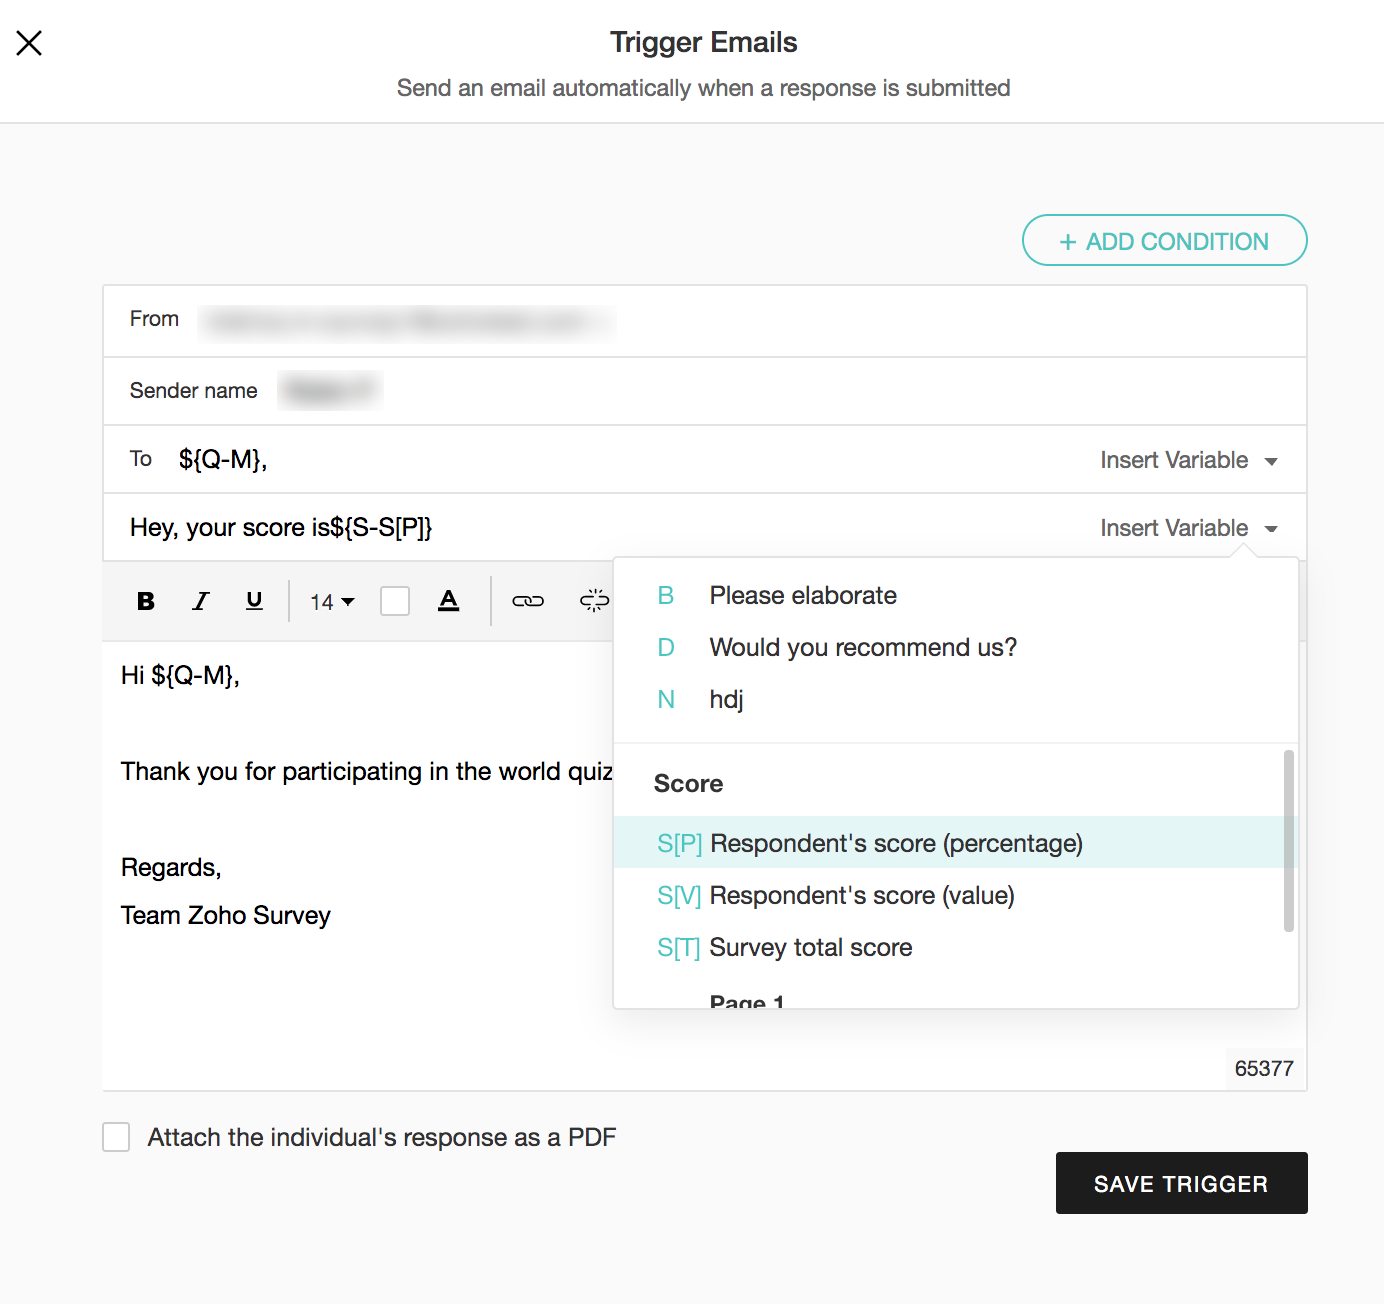
Task: Remove link with the unlink icon
Action: point(594,601)
